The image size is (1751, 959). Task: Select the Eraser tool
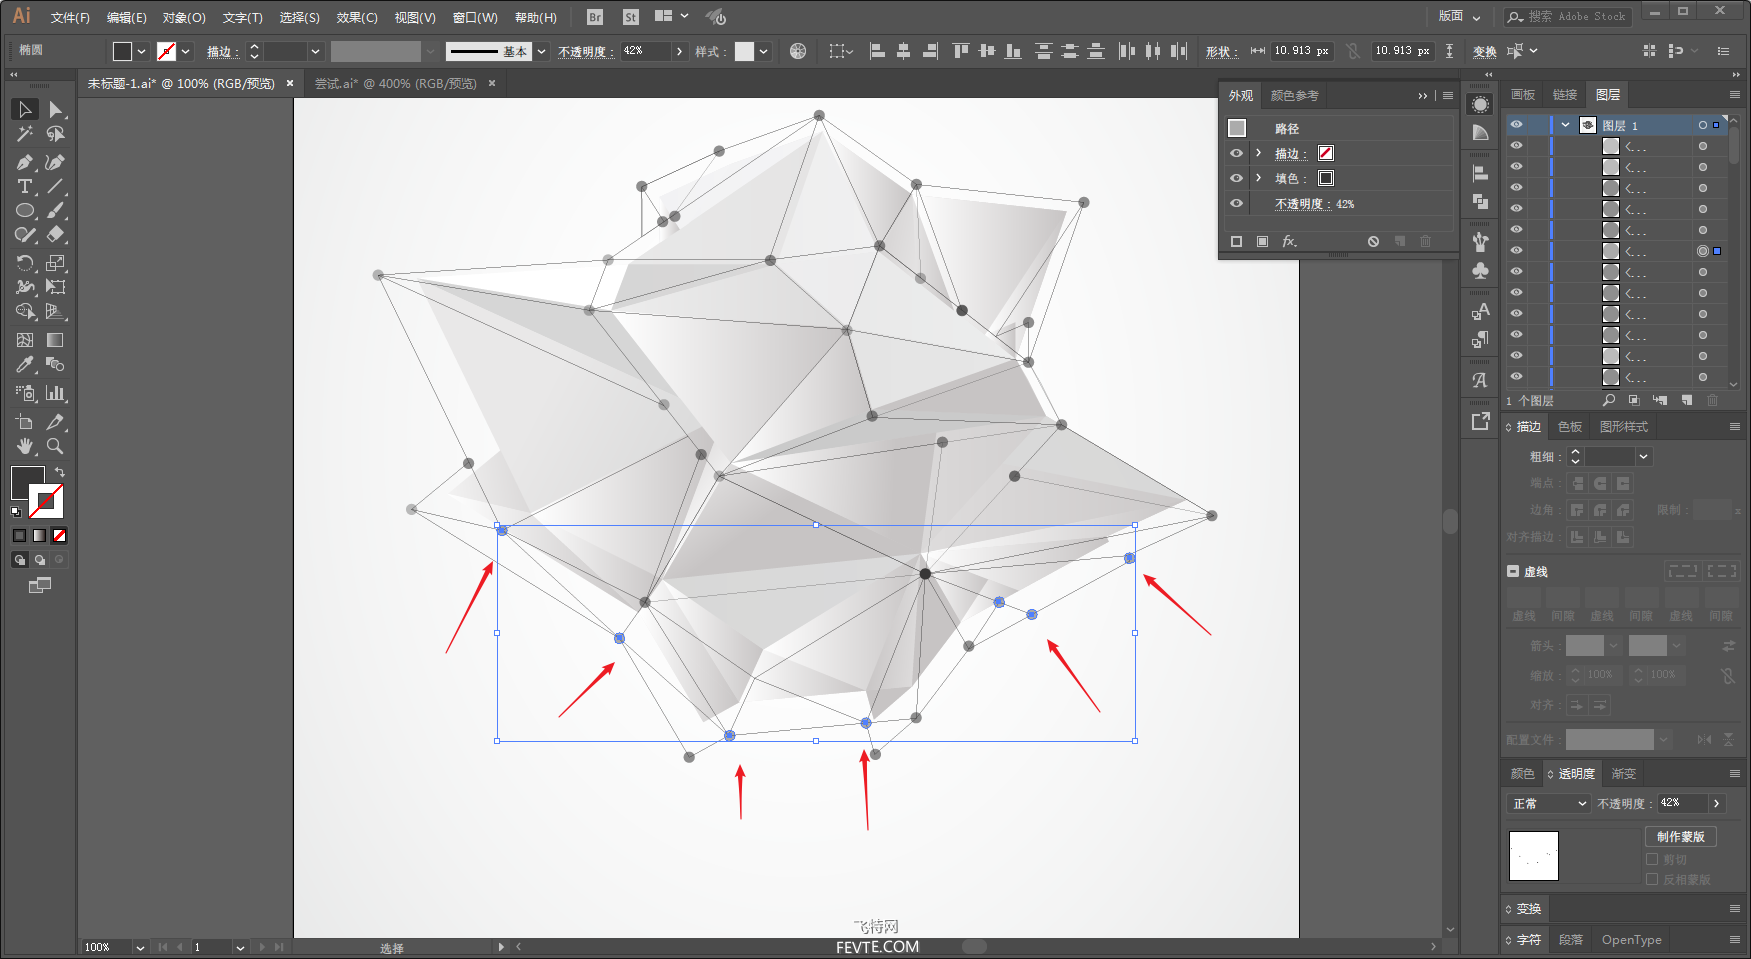pyautogui.click(x=56, y=235)
